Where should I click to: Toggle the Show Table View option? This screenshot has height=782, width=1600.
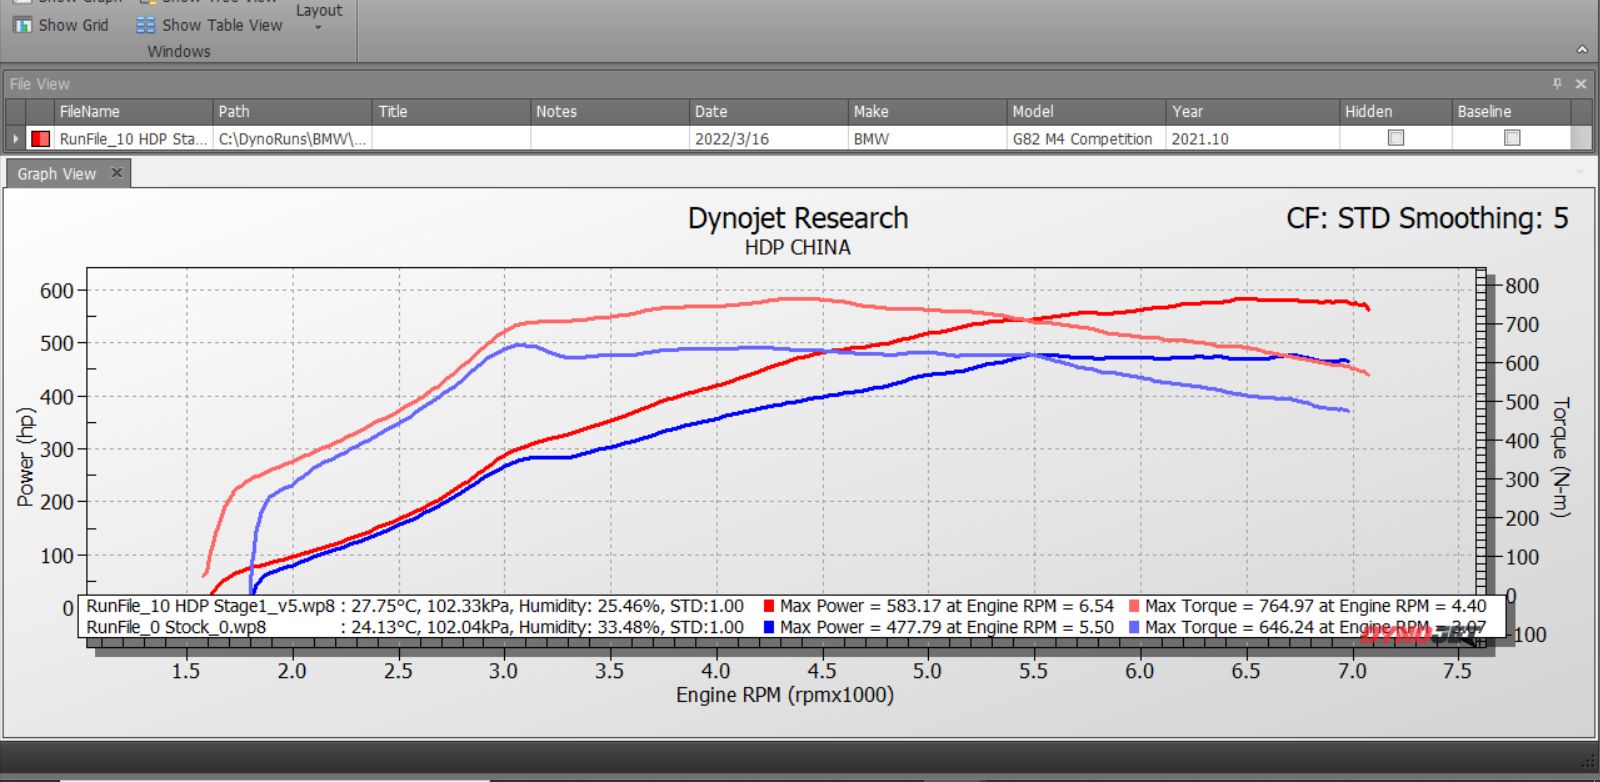(x=210, y=25)
